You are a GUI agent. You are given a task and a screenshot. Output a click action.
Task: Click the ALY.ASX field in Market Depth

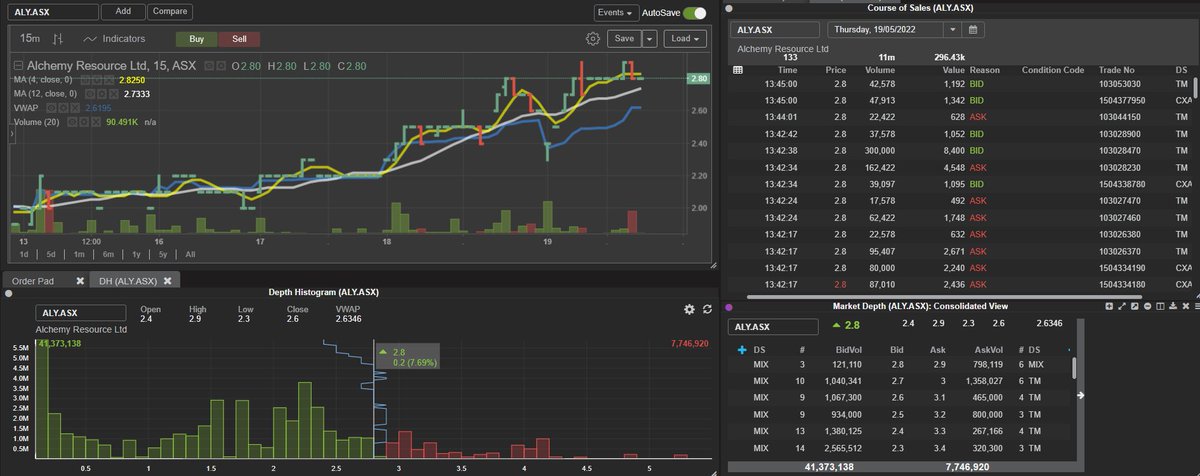tap(773, 326)
